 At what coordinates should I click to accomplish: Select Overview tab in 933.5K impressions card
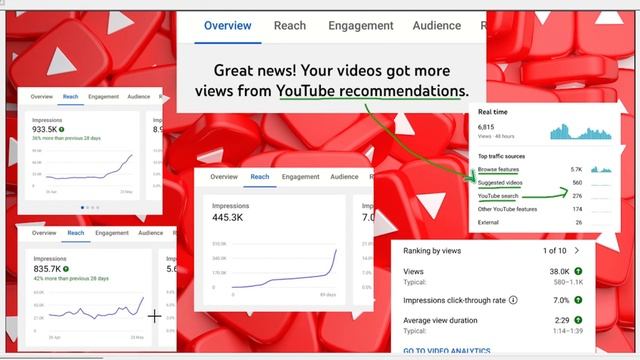pyautogui.click(x=42, y=97)
